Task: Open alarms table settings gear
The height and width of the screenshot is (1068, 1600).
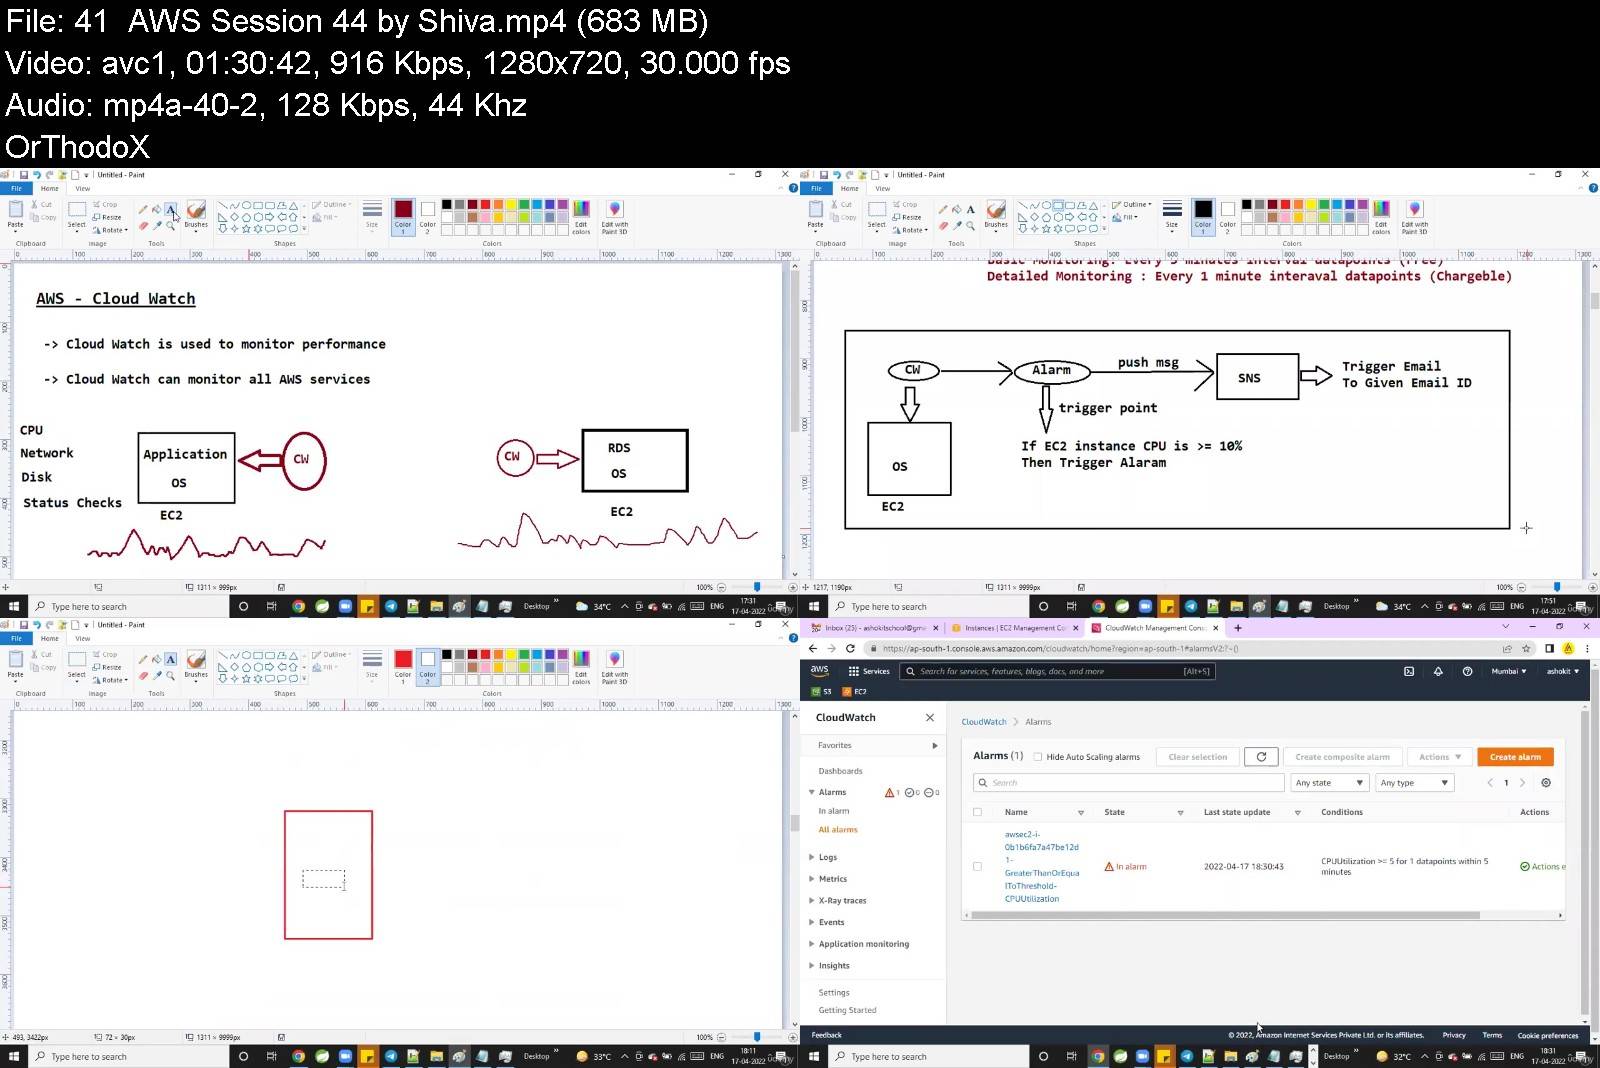Action: (x=1546, y=783)
